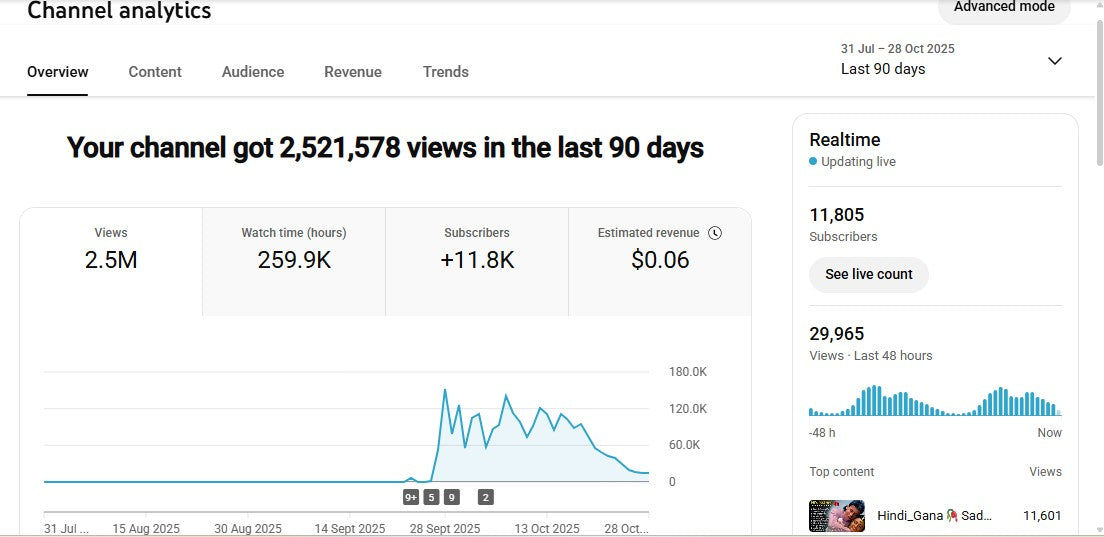Expand the date range dropdown chevron

[x=1054, y=61]
